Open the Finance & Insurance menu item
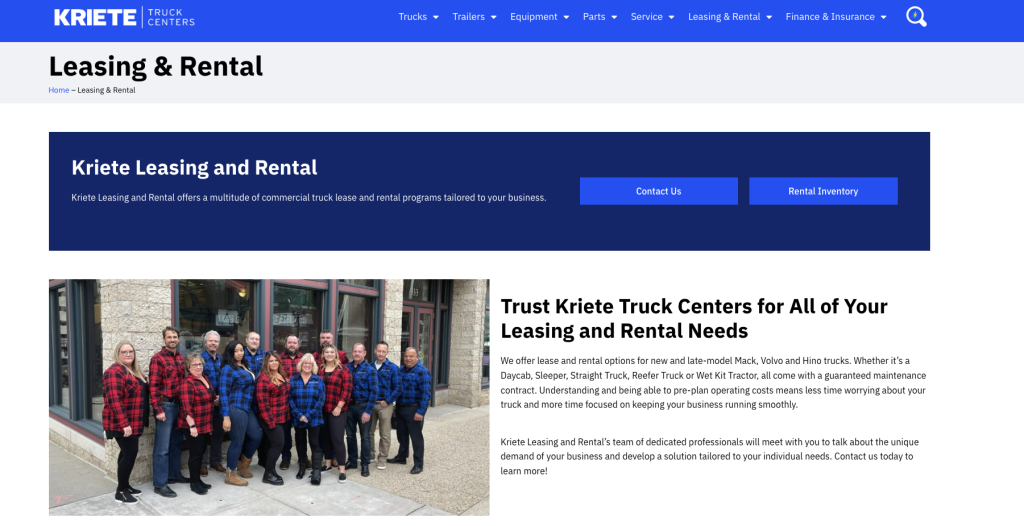The image size is (1024, 526). click(830, 17)
